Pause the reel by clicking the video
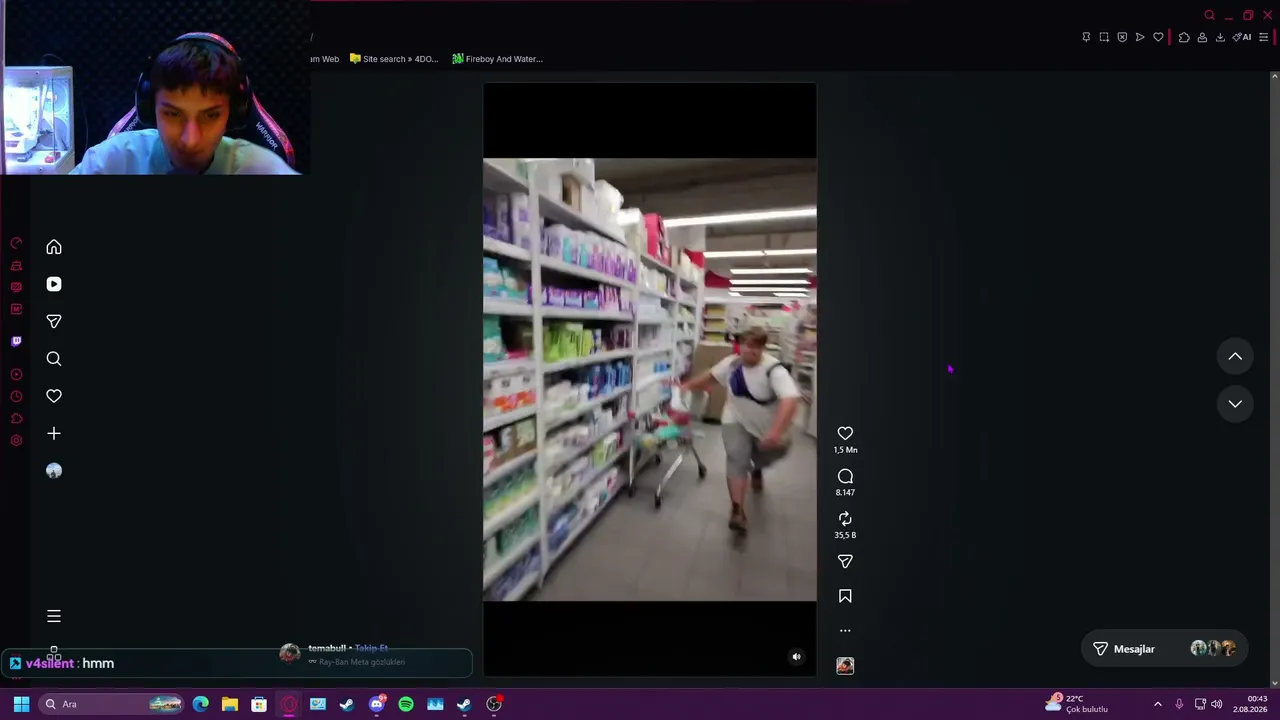 tap(649, 379)
